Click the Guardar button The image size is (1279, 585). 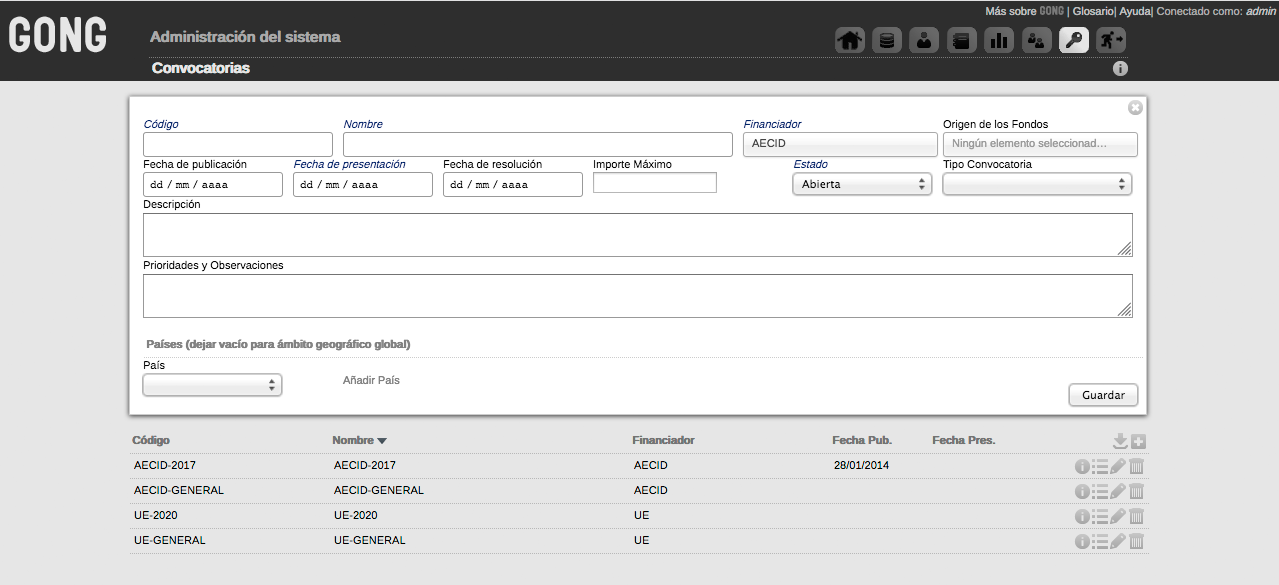pos(1103,395)
